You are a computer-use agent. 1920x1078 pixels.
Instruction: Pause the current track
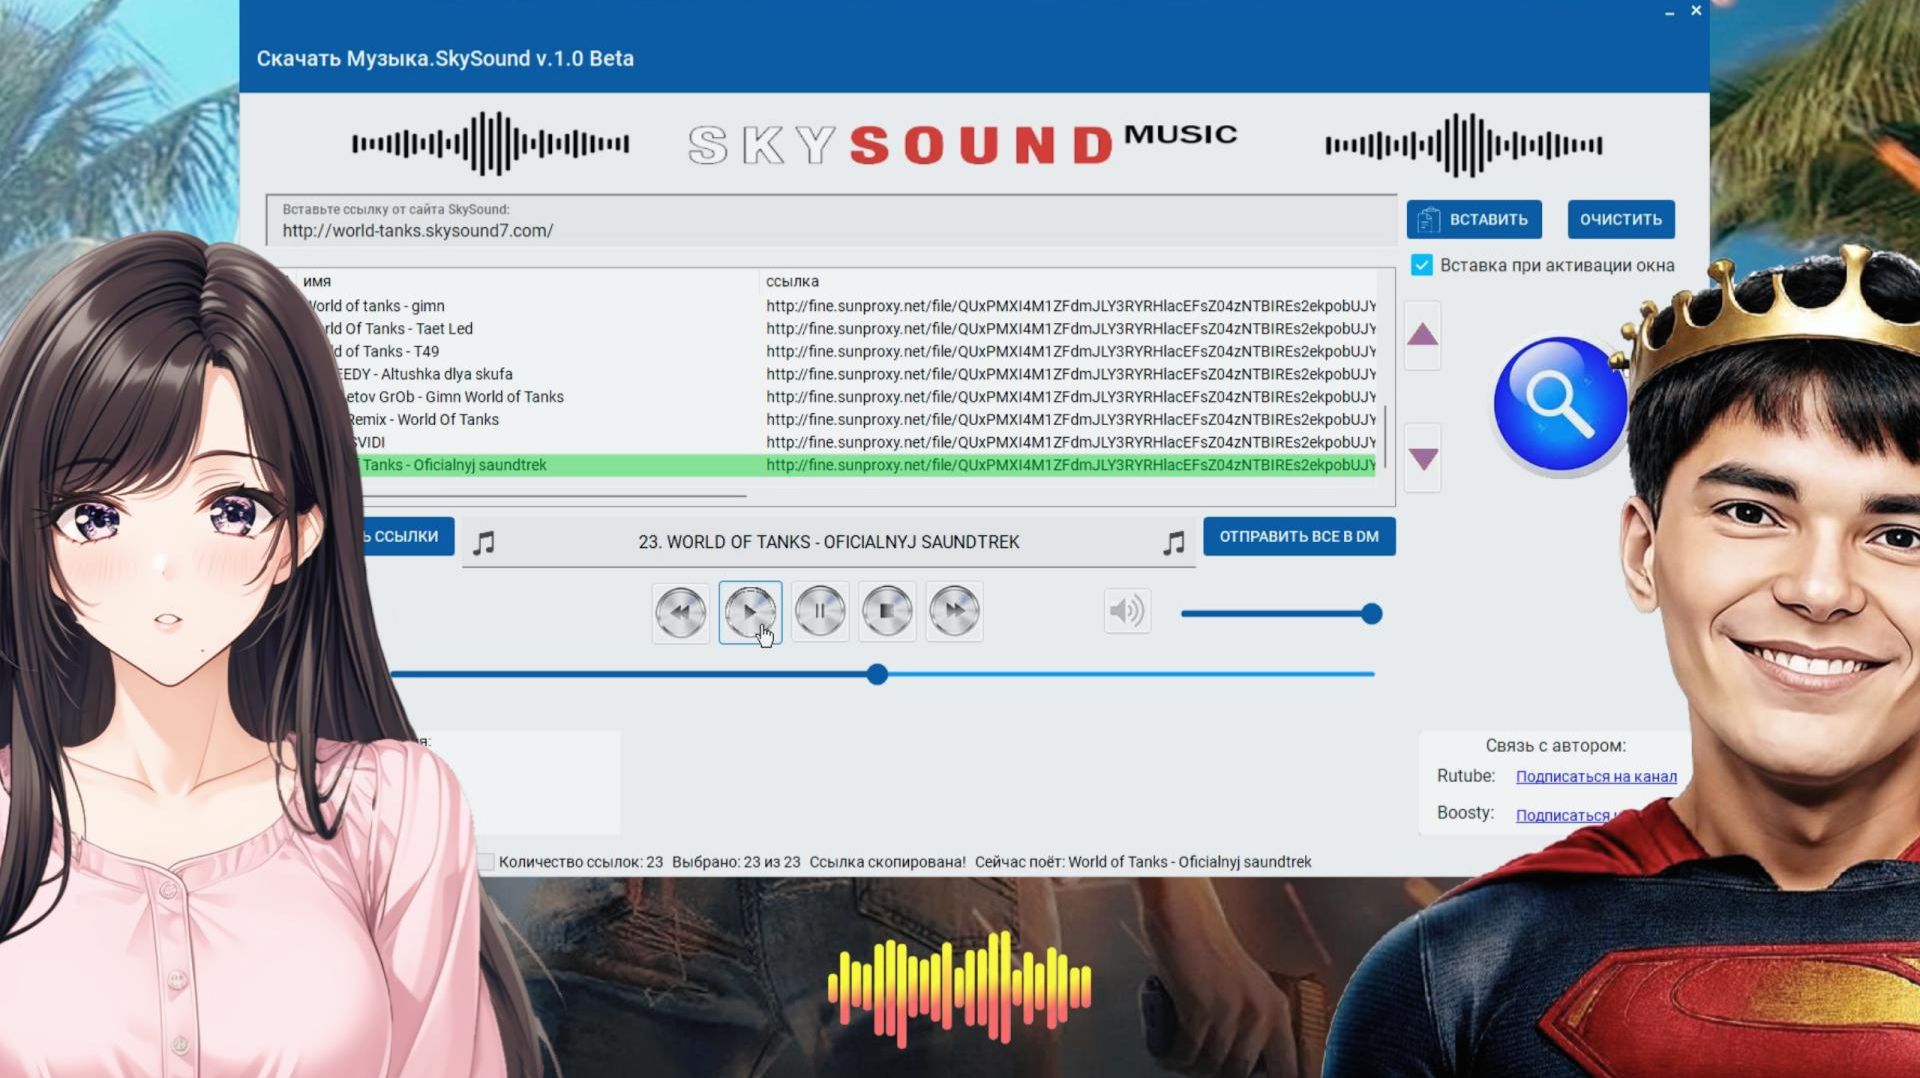tap(819, 611)
